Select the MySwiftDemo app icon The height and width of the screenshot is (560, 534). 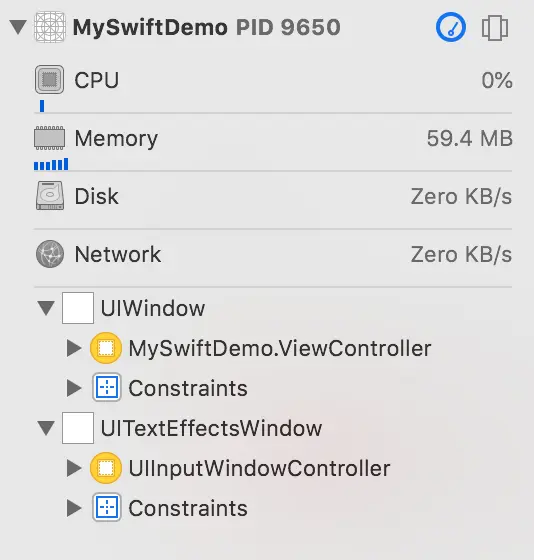[x=50, y=27]
